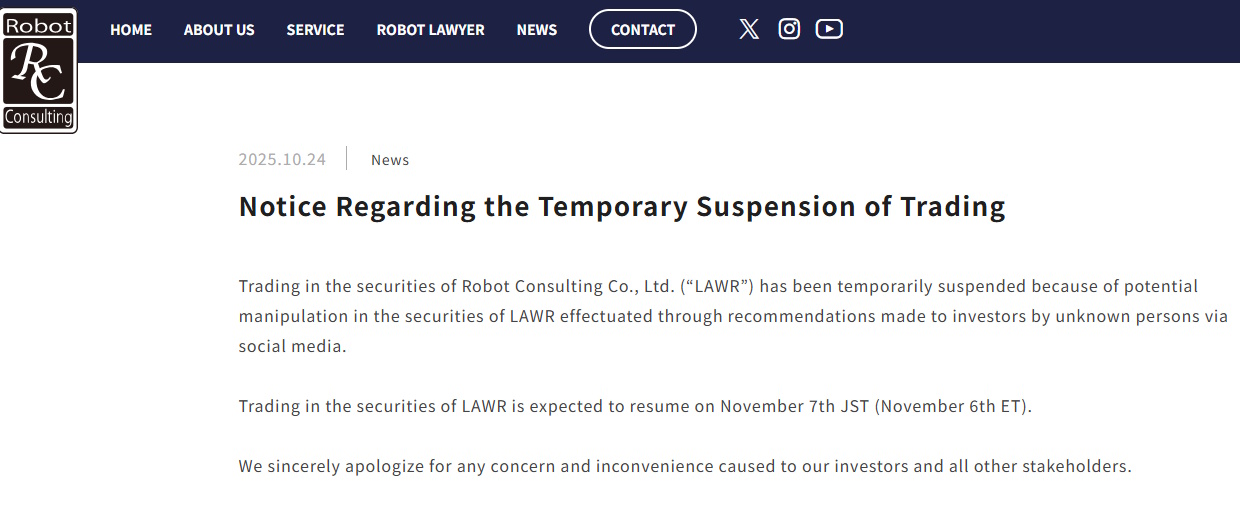Open the X (Twitter) social link
1240x530 pixels.
(749, 29)
